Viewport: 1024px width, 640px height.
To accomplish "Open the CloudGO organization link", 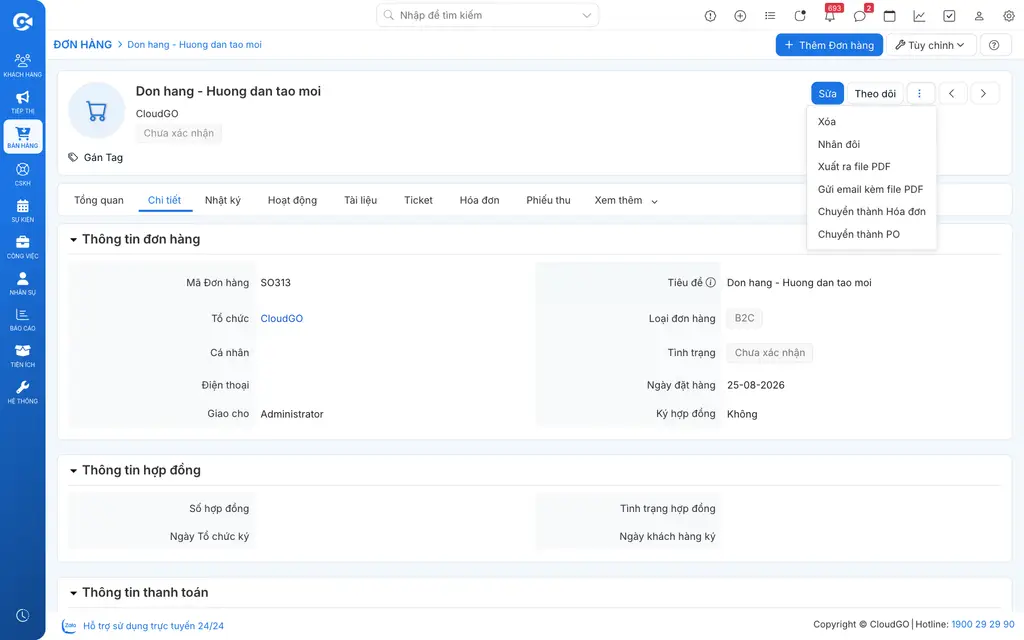I will 281,318.
